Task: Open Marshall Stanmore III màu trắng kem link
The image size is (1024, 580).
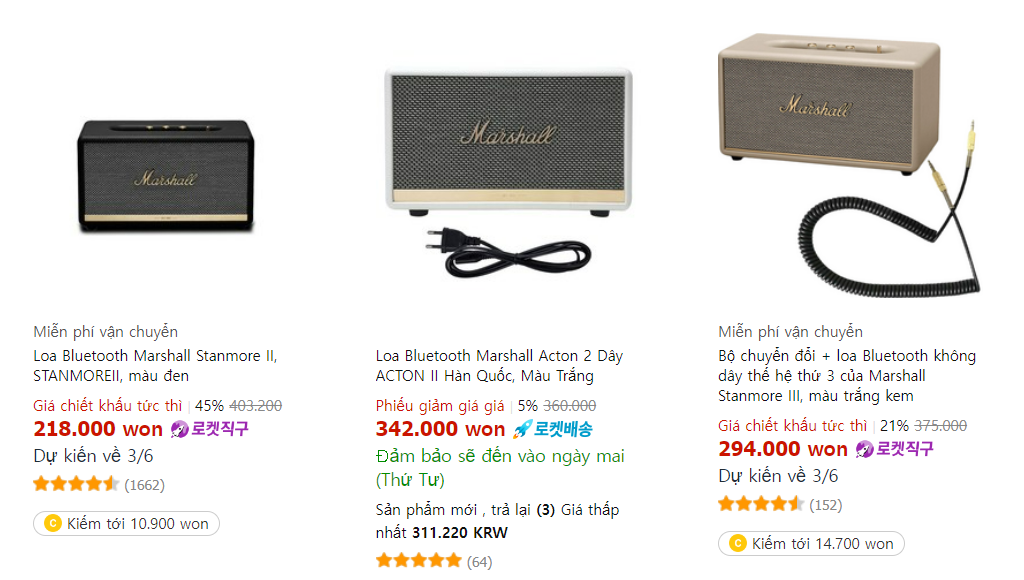Action: (846, 376)
